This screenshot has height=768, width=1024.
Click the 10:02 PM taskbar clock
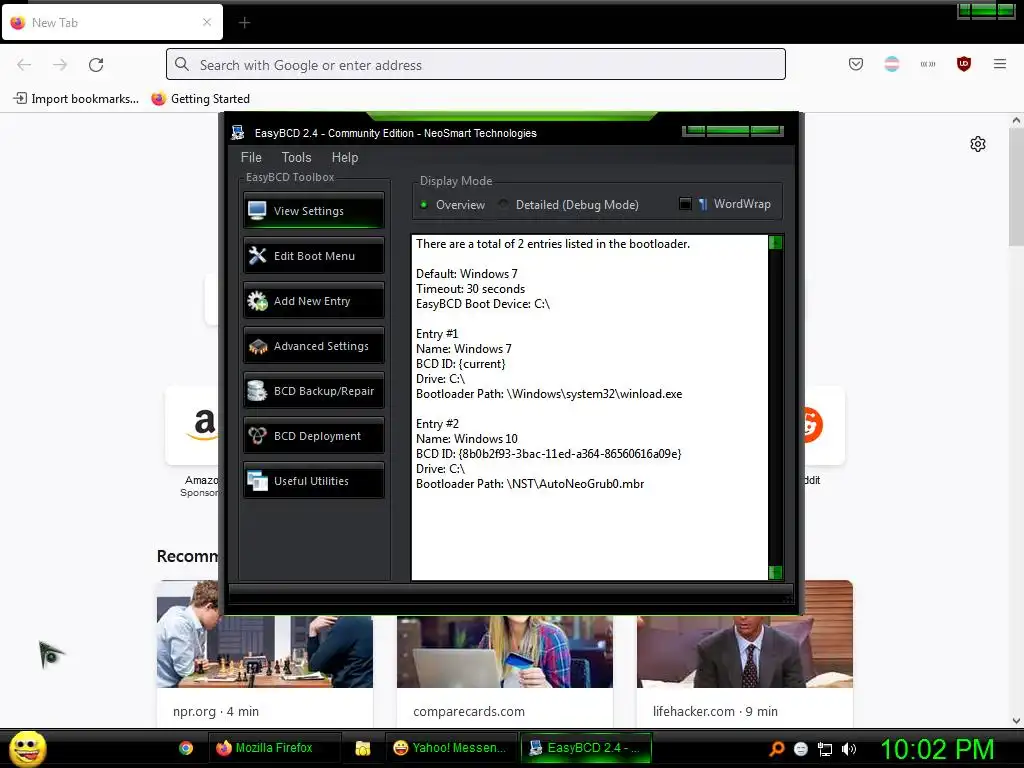point(937,749)
